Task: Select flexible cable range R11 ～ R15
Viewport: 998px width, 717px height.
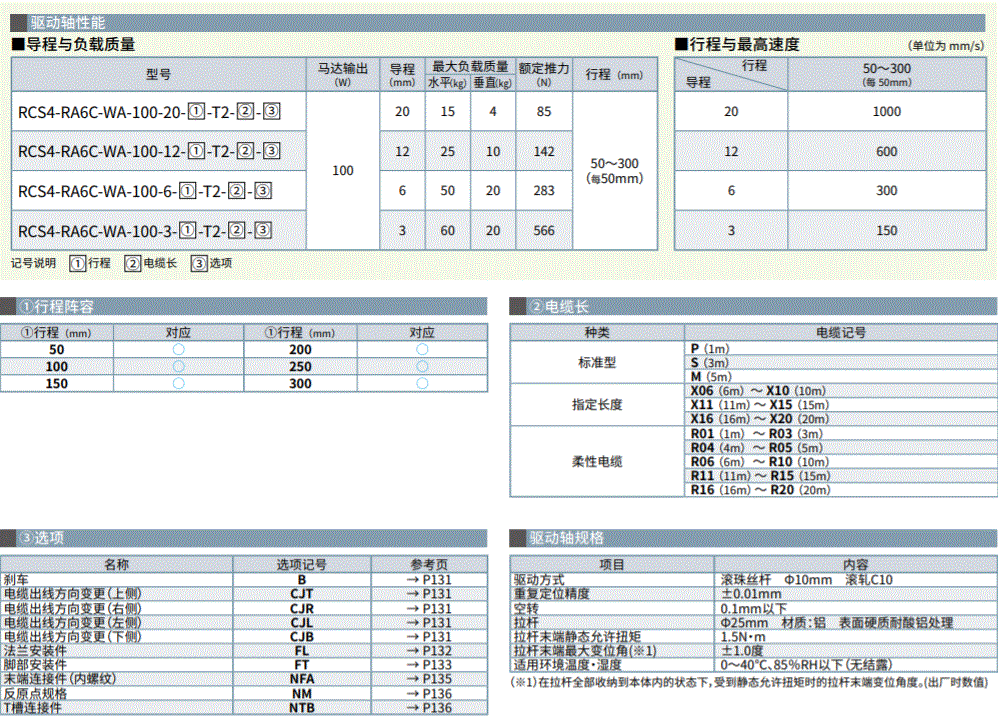Action: tap(761, 476)
